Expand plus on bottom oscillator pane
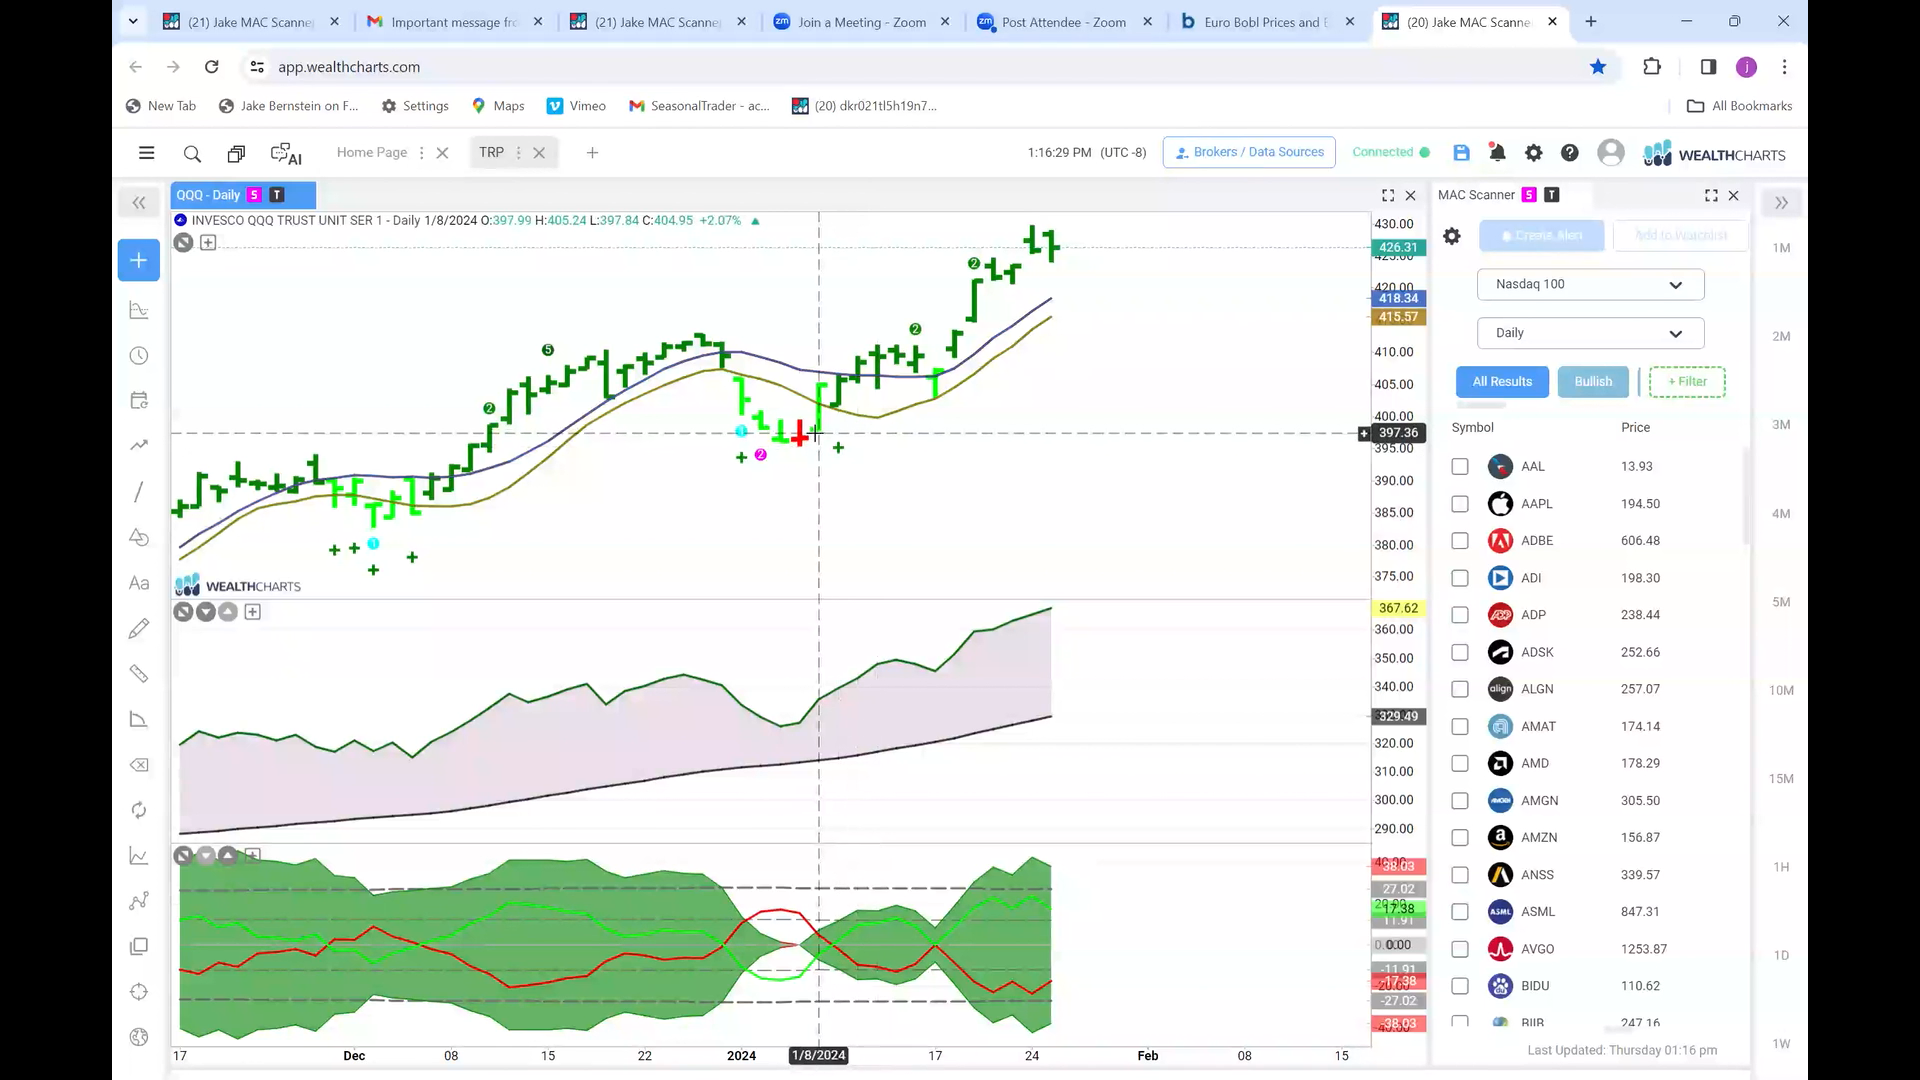Viewport: 1920px width, 1080px height. (253, 856)
